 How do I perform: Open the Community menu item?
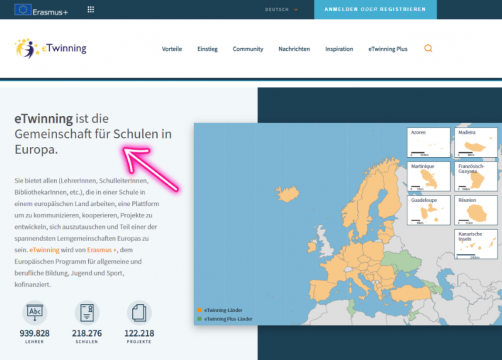(248, 49)
